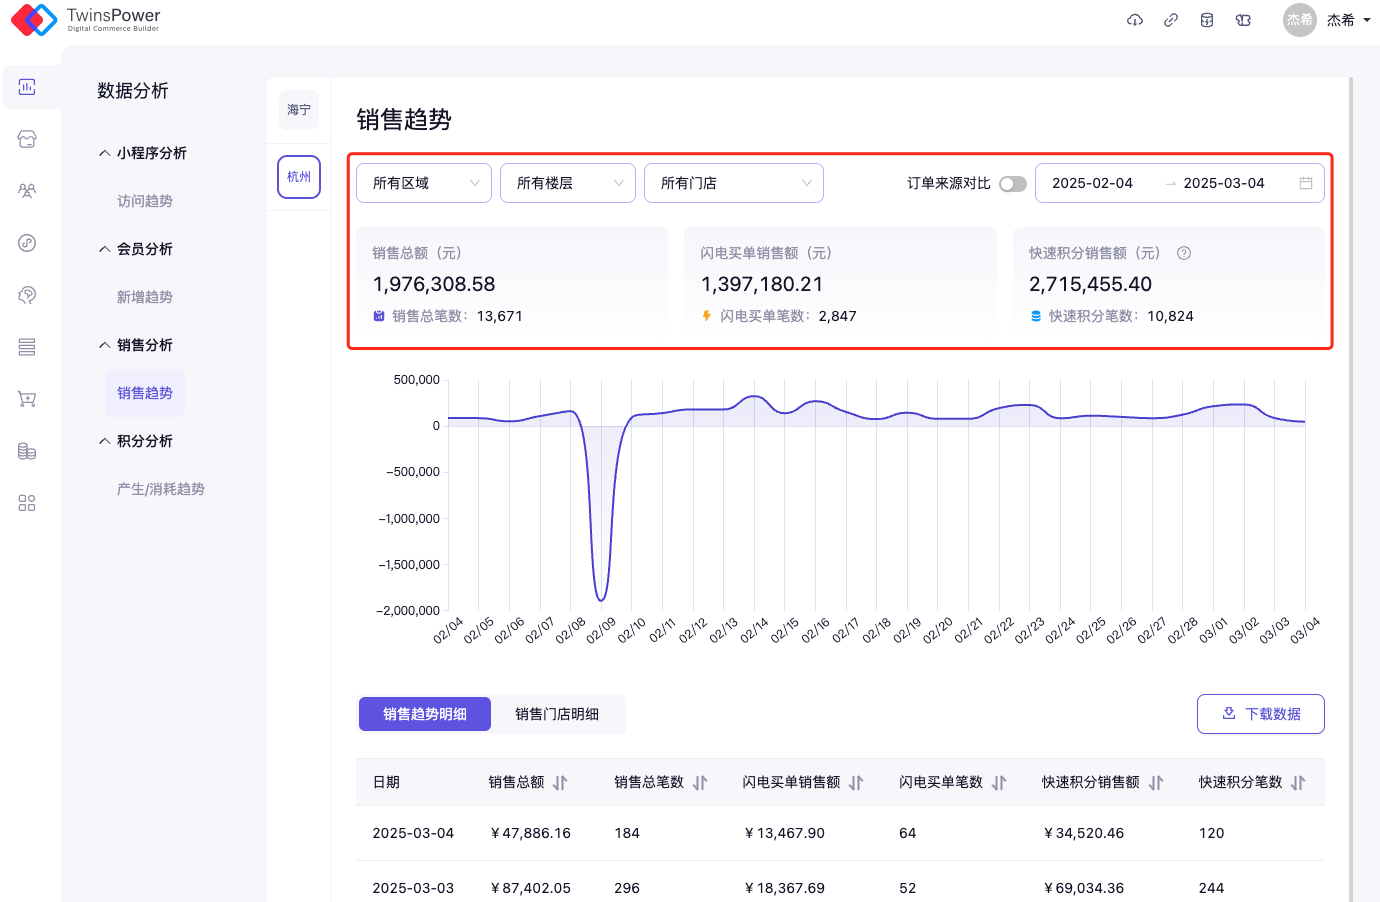1380x902 pixels.
Task: Click the 下载数据 button
Action: click(x=1260, y=714)
